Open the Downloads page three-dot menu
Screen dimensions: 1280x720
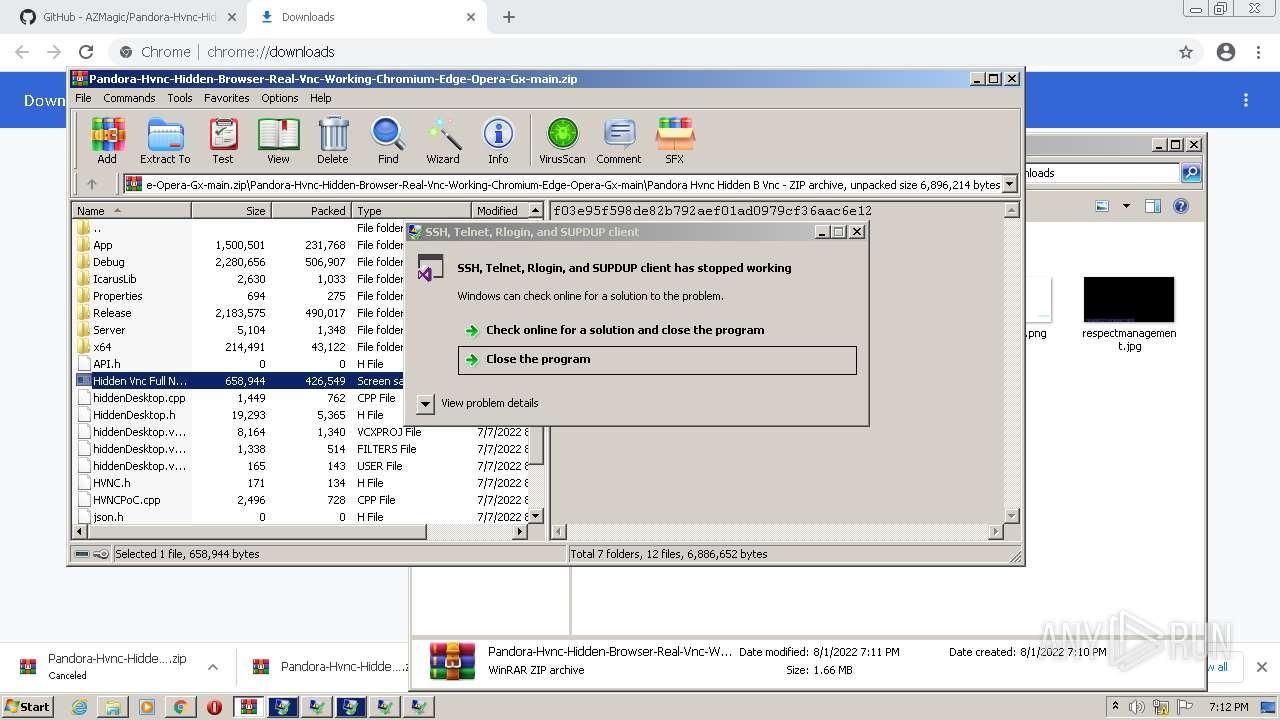[x=1246, y=100]
